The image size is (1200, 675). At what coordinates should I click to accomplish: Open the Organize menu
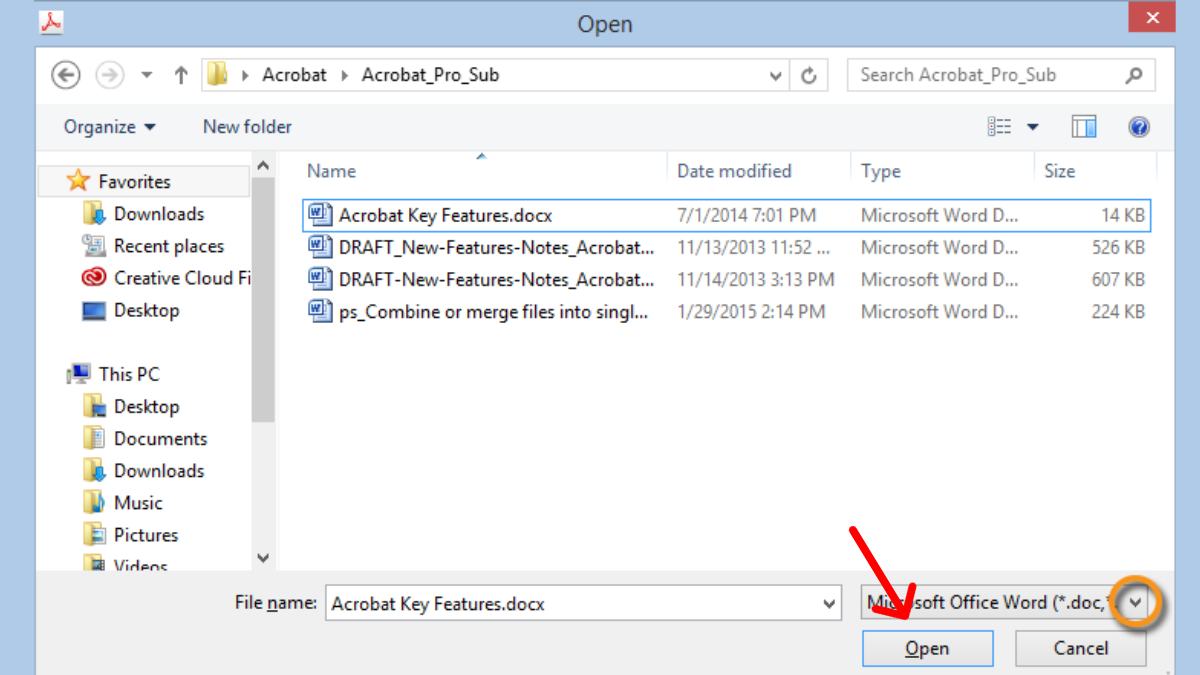[109, 127]
